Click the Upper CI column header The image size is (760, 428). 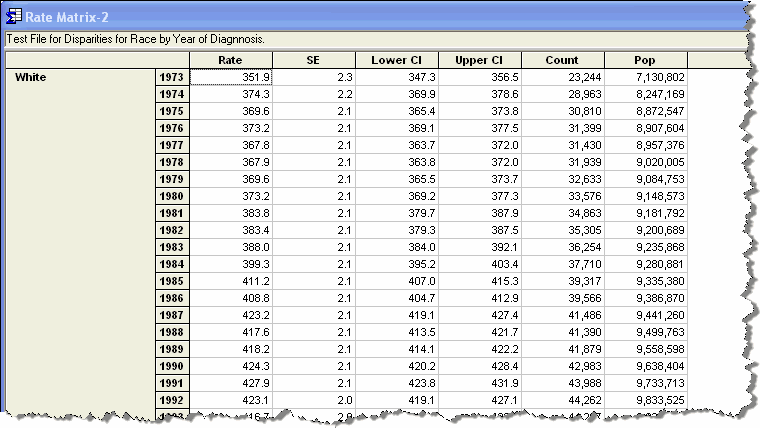tap(479, 60)
